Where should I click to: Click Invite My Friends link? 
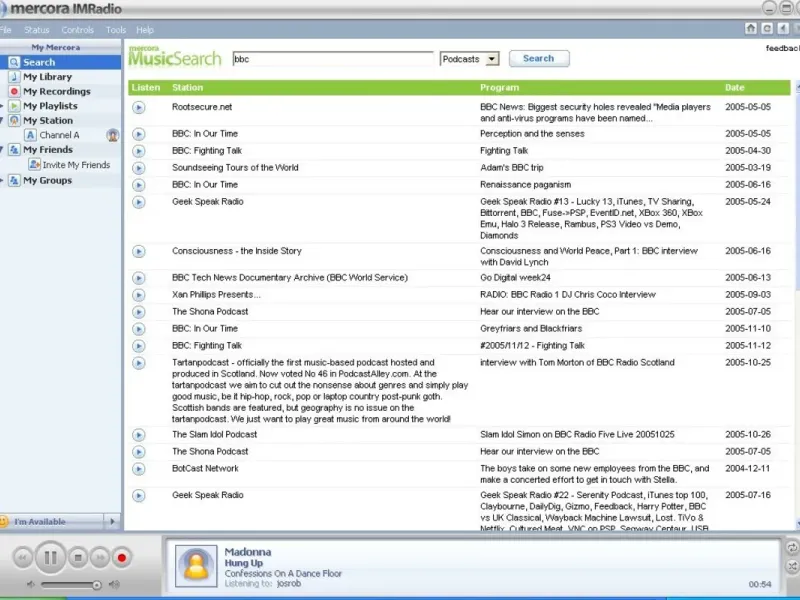76,165
